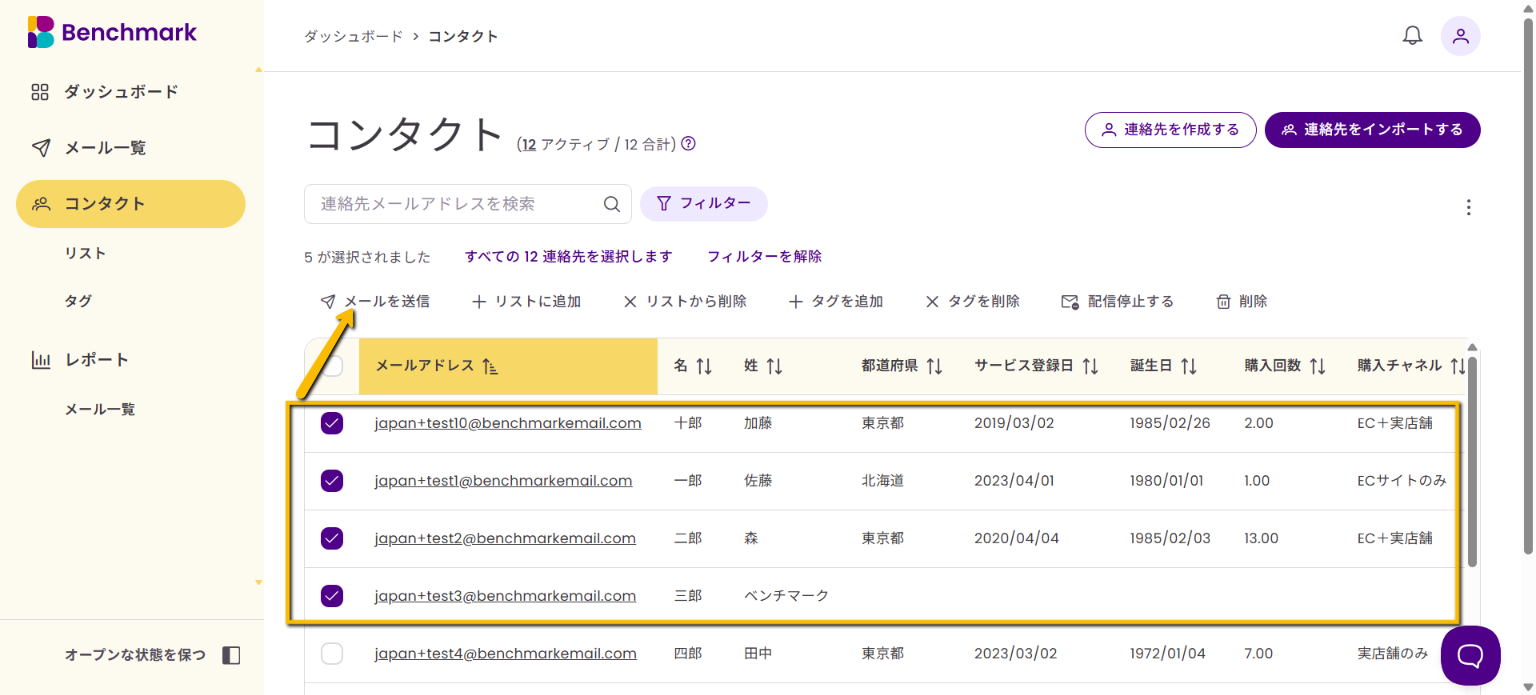Click 配信停止する action

(x=1117, y=301)
